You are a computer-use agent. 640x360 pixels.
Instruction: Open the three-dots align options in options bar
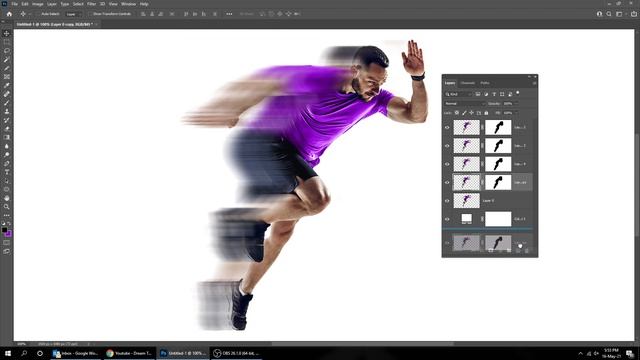click(229, 14)
